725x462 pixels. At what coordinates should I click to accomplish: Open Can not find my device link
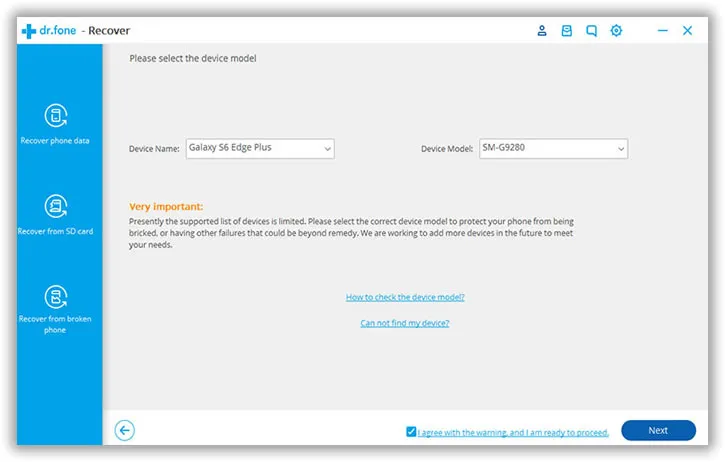(x=405, y=323)
